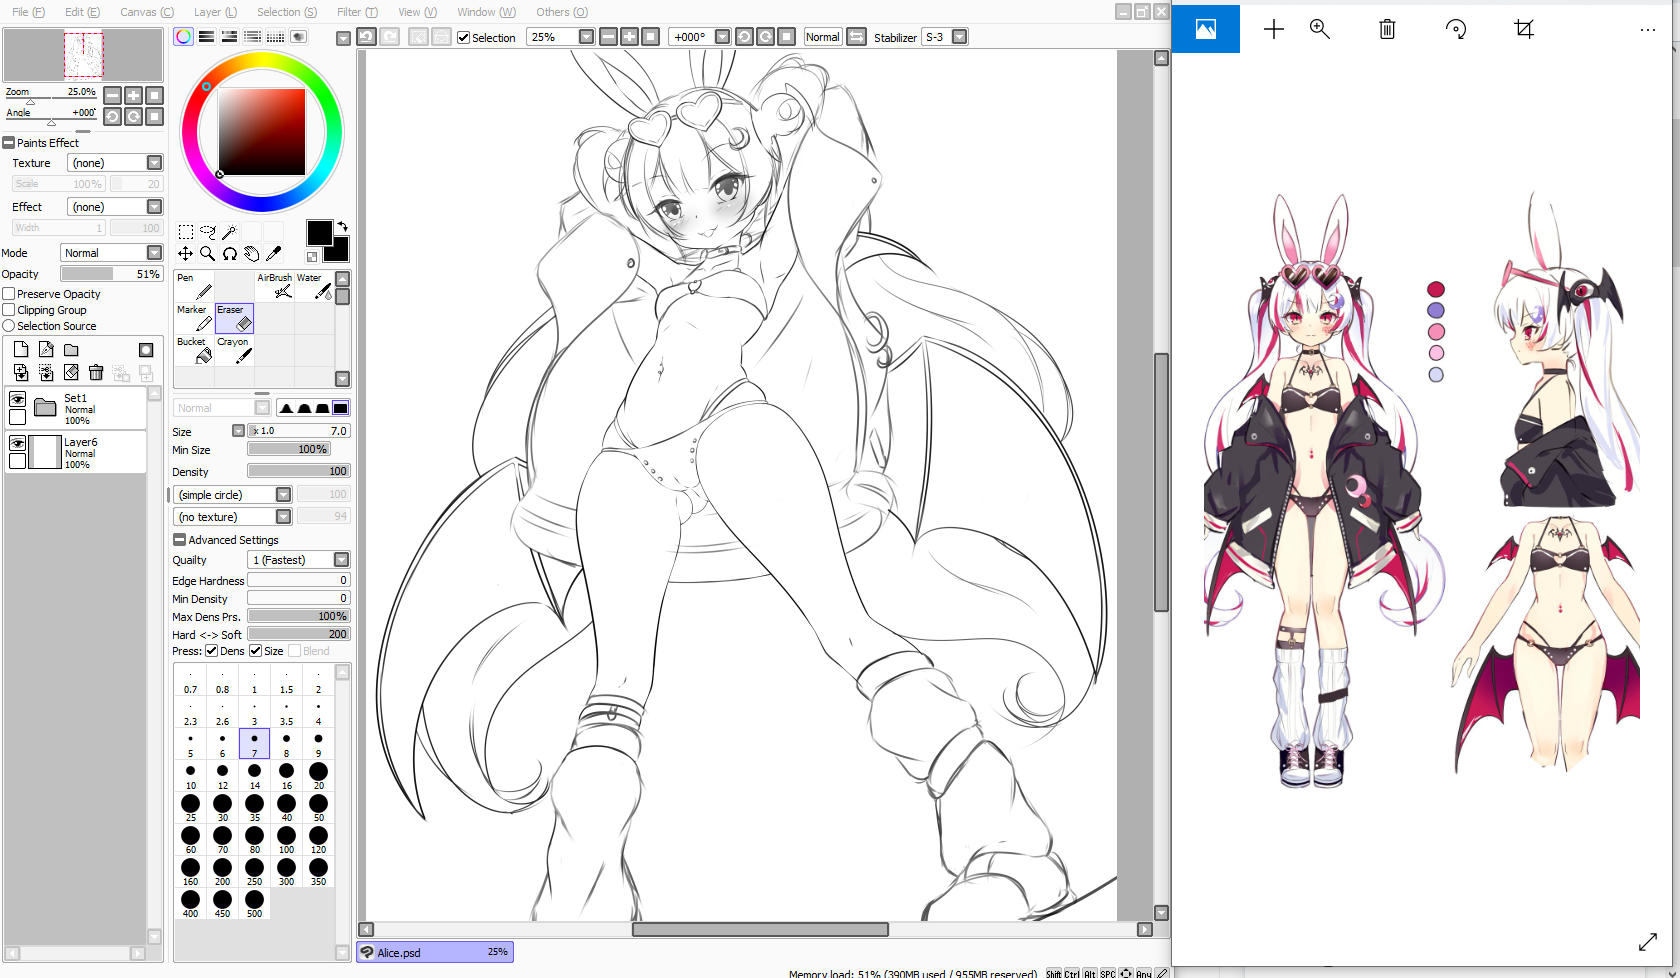Create a new layer folder
Image resolution: width=1680 pixels, height=978 pixels.
pos(71,350)
